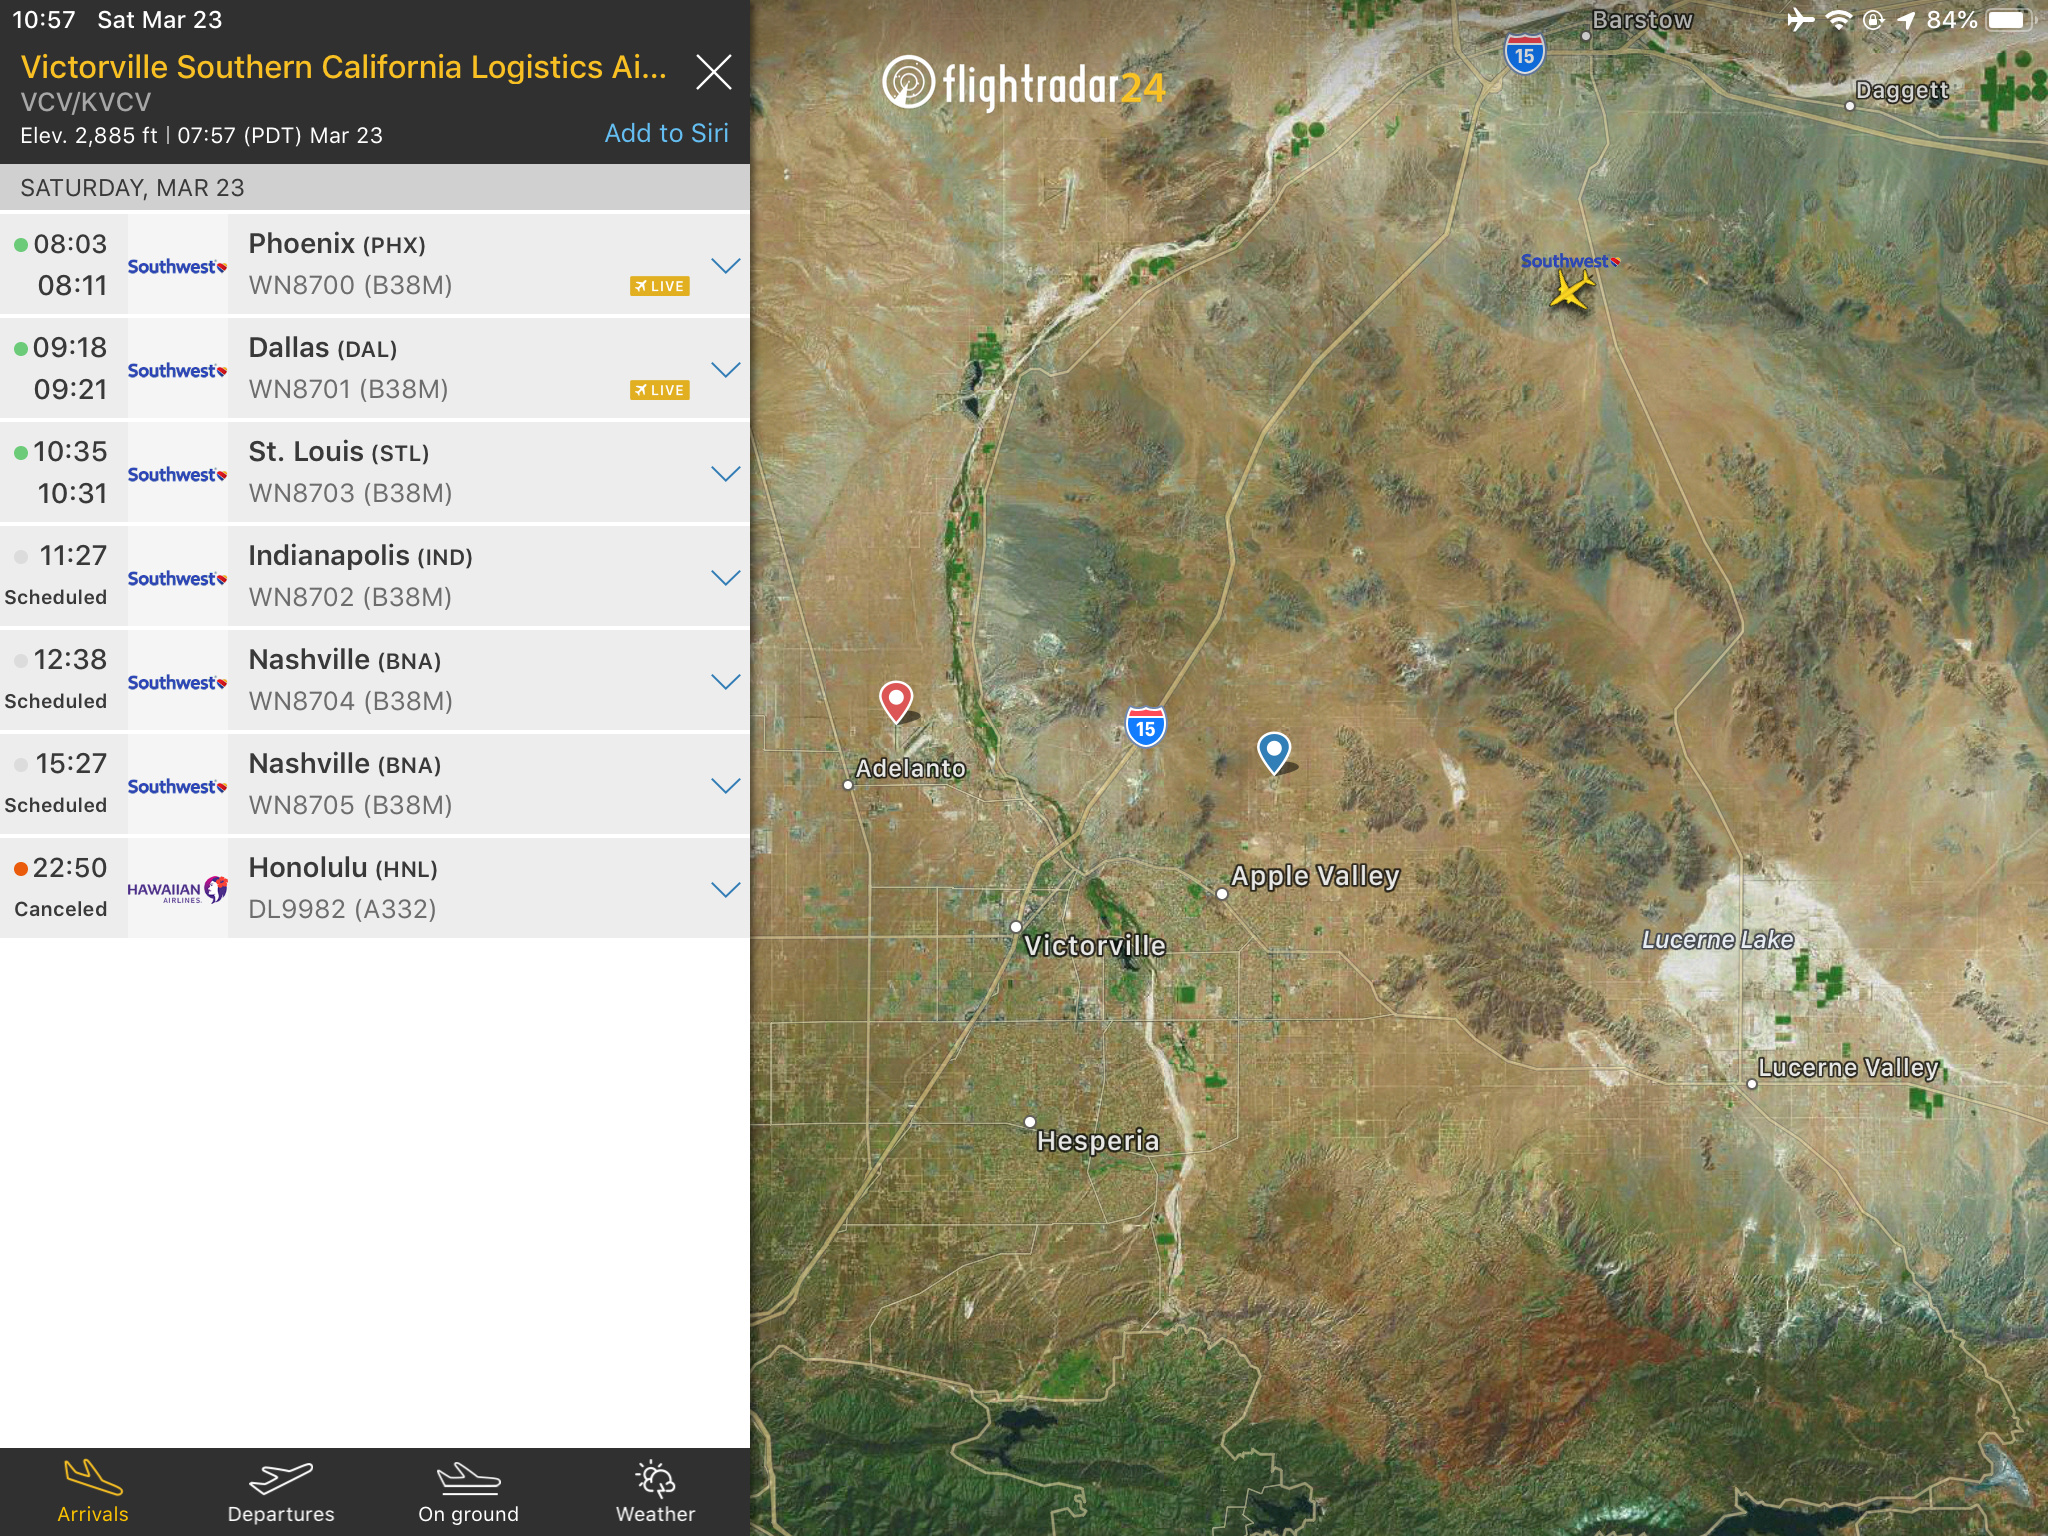Expand the Phoenix PHX flight details

(725, 265)
